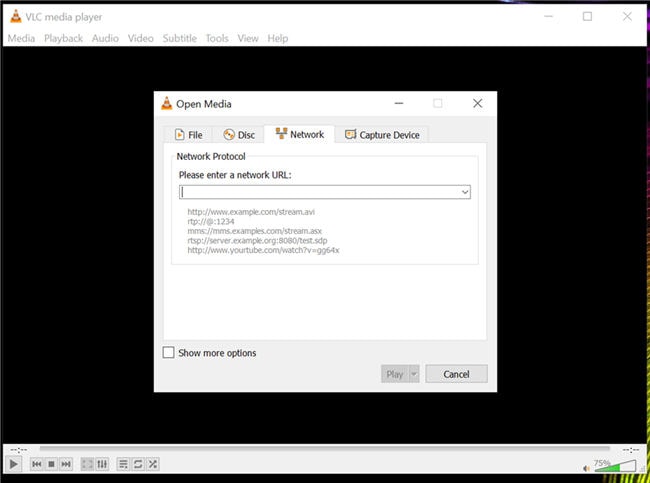The width and height of the screenshot is (650, 483).
Task: Click Cancel in Open Media dialog
Action: pyautogui.click(x=456, y=374)
